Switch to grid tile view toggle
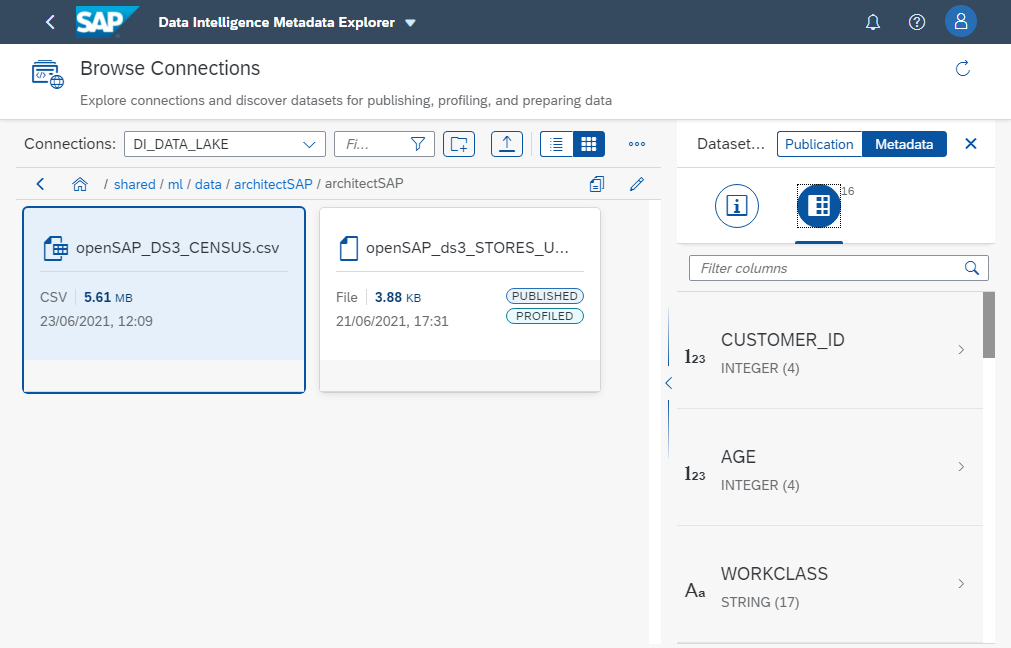This screenshot has height=648, width=1011. tap(589, 144)
